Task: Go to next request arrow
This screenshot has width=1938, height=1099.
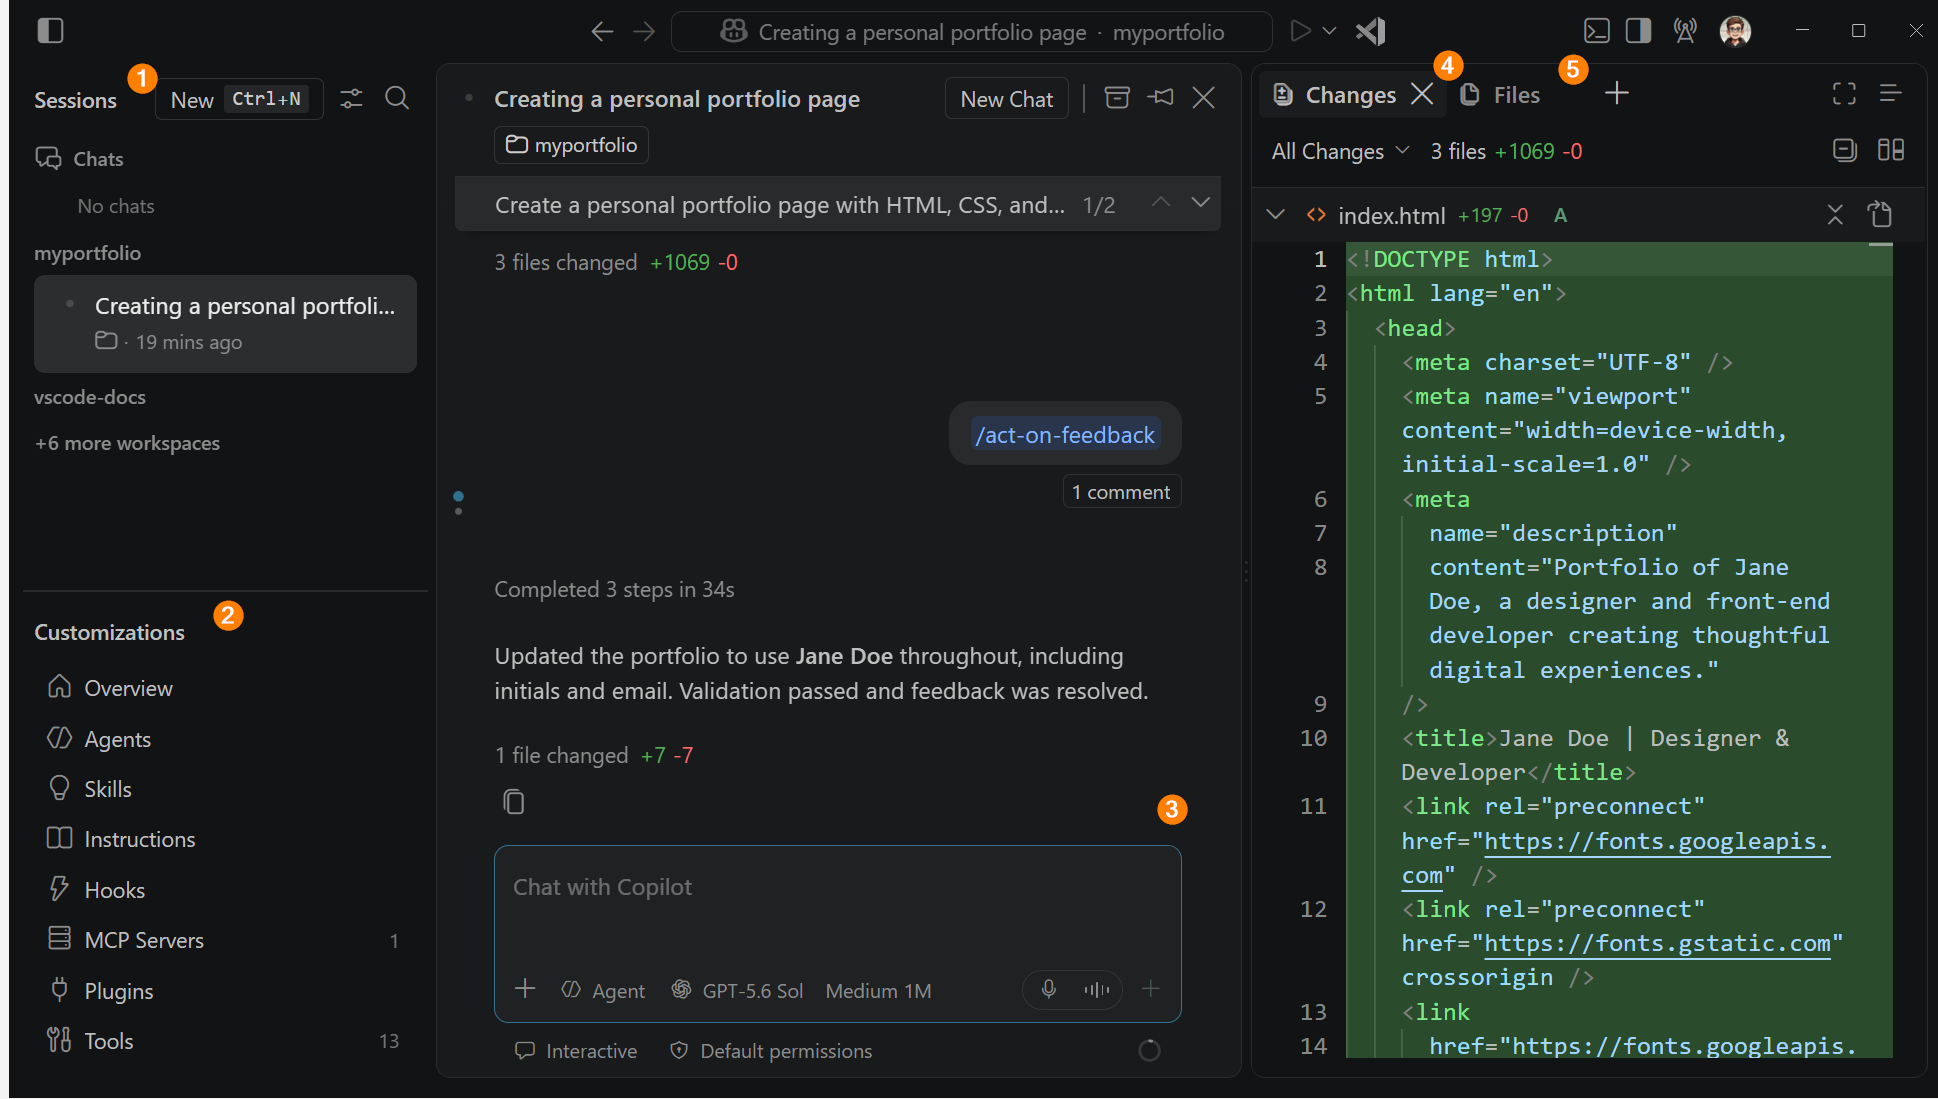Action: 1201,202
